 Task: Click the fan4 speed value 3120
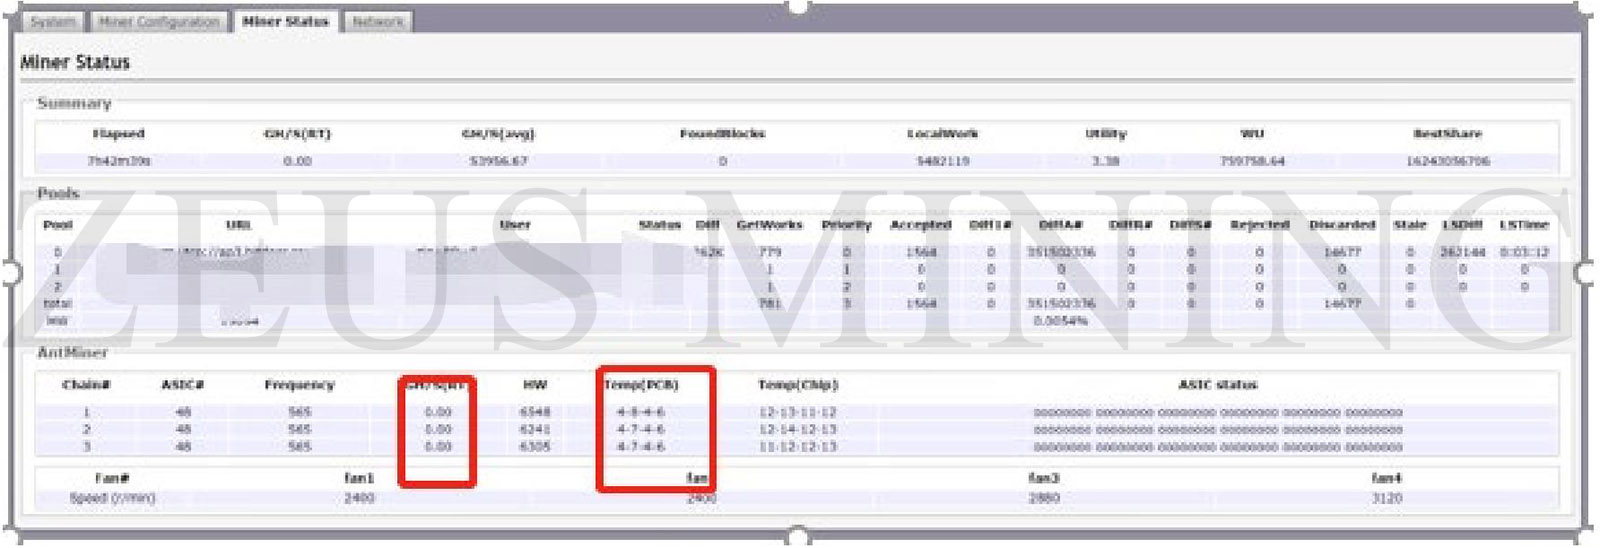pyautogui.click(x=1386, y=498)
